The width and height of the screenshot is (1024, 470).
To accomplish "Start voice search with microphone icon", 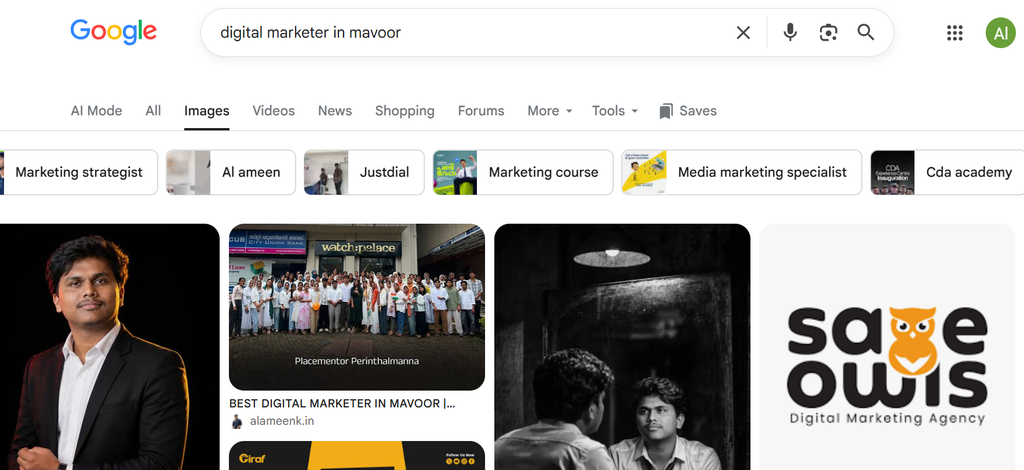I will 790,32.
